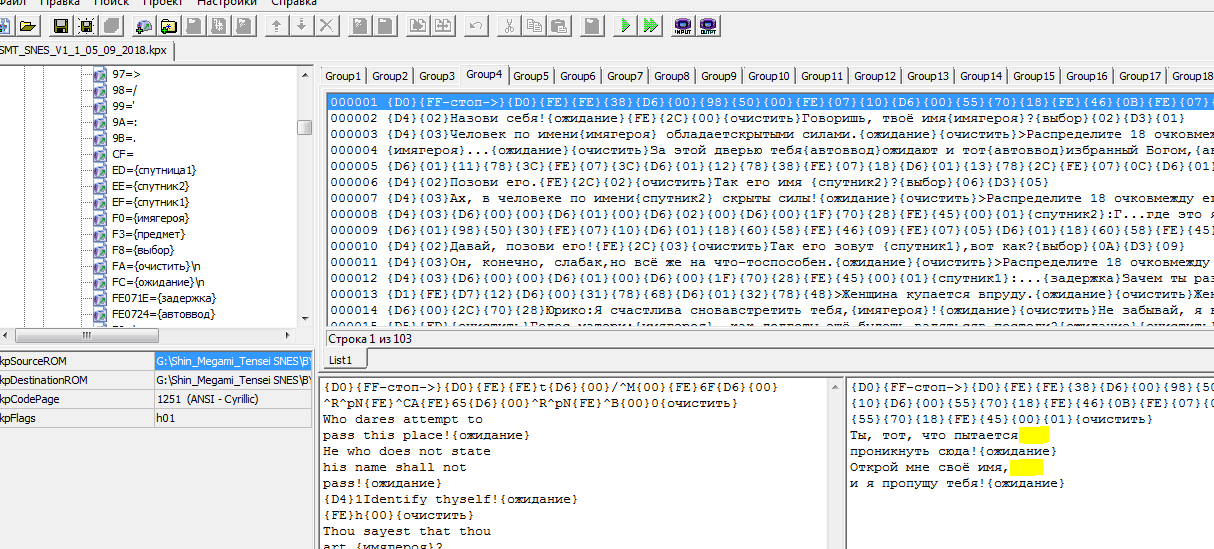Click the icon beside the CF= entry
Image resolution: width=1214 pixels, height=549 pixels.
tap(100, 154)
